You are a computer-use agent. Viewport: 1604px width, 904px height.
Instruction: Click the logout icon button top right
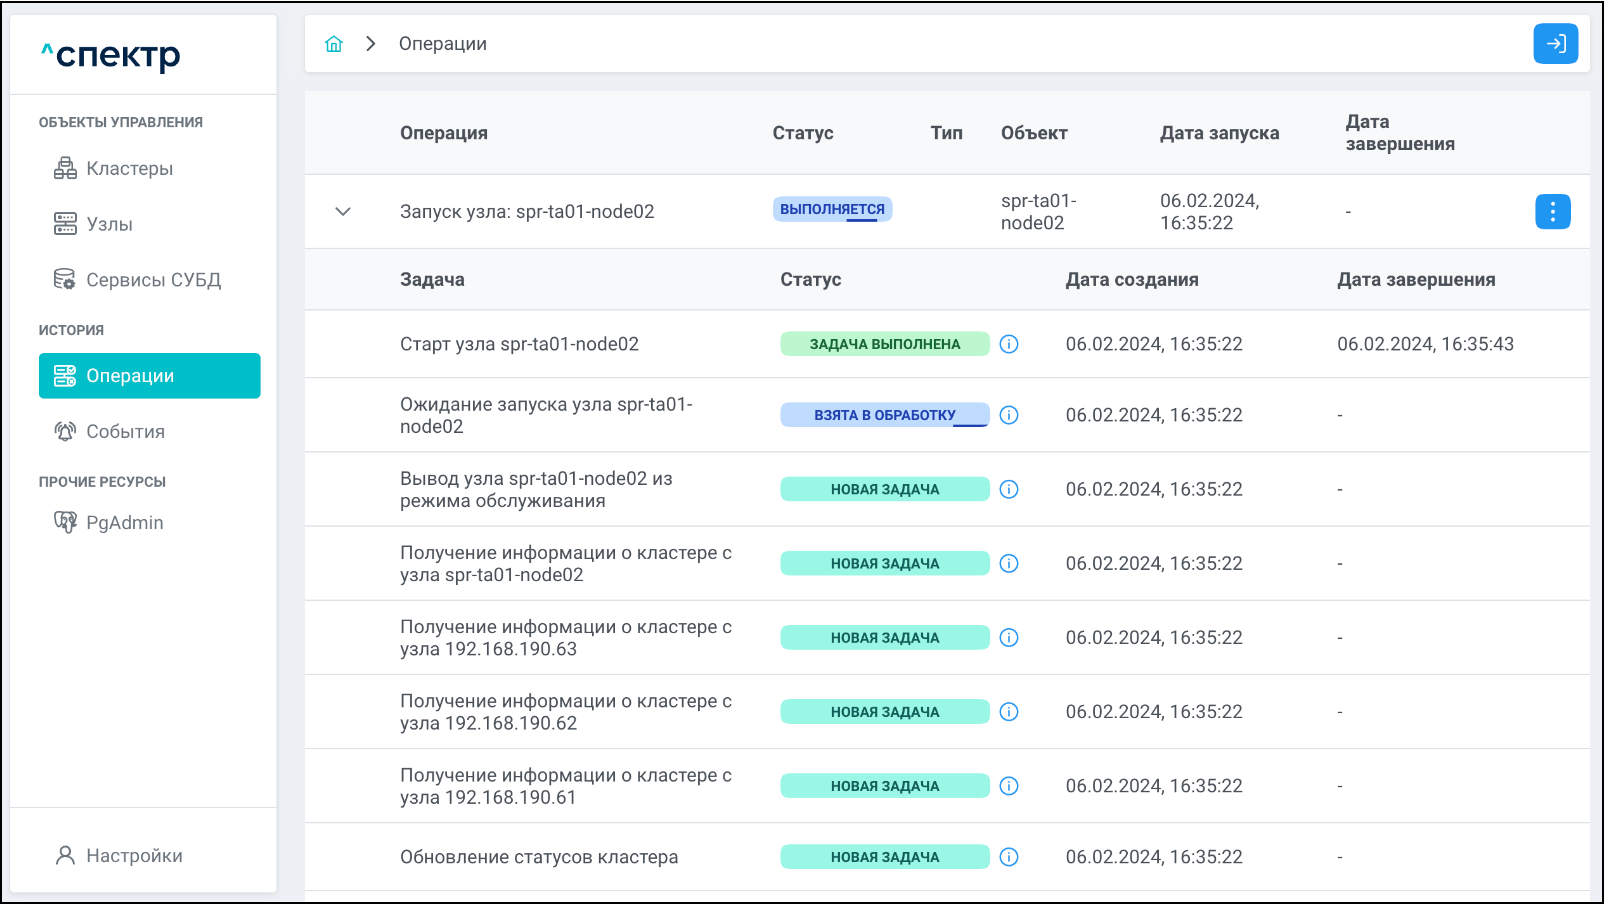coord(1555,44)
